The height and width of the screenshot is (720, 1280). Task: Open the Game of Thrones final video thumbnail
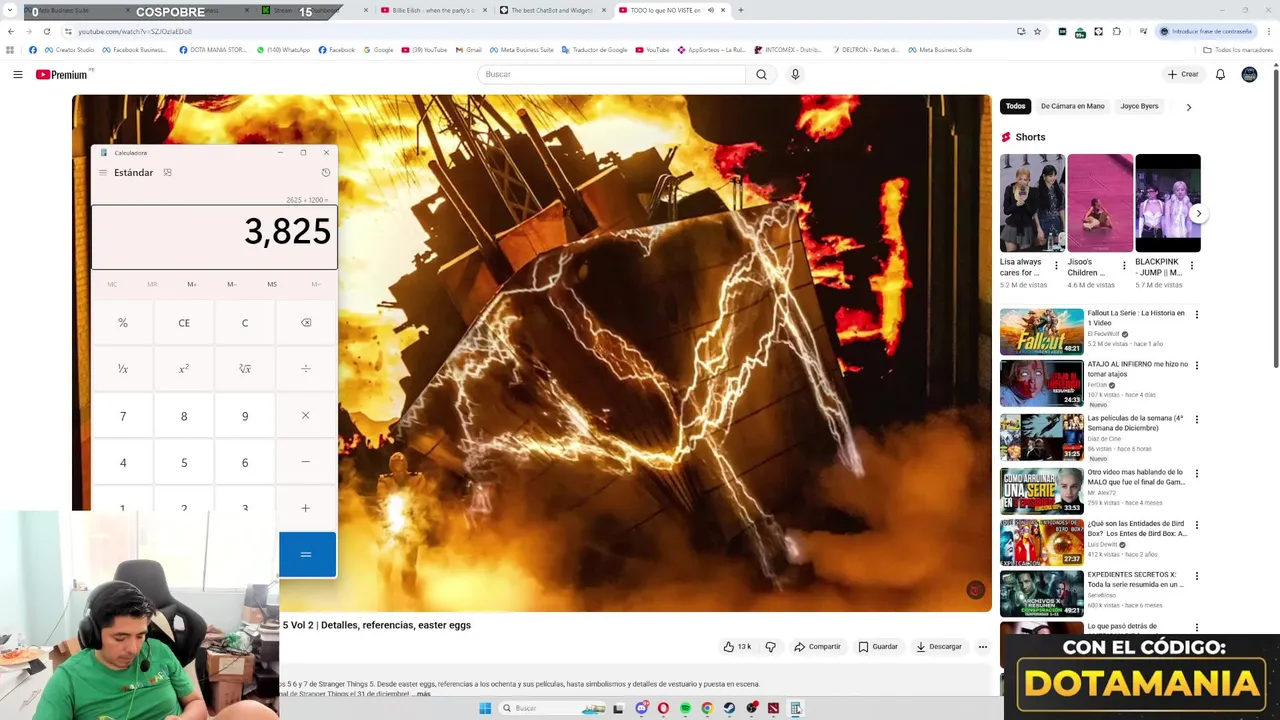(x=1041, y=490)
